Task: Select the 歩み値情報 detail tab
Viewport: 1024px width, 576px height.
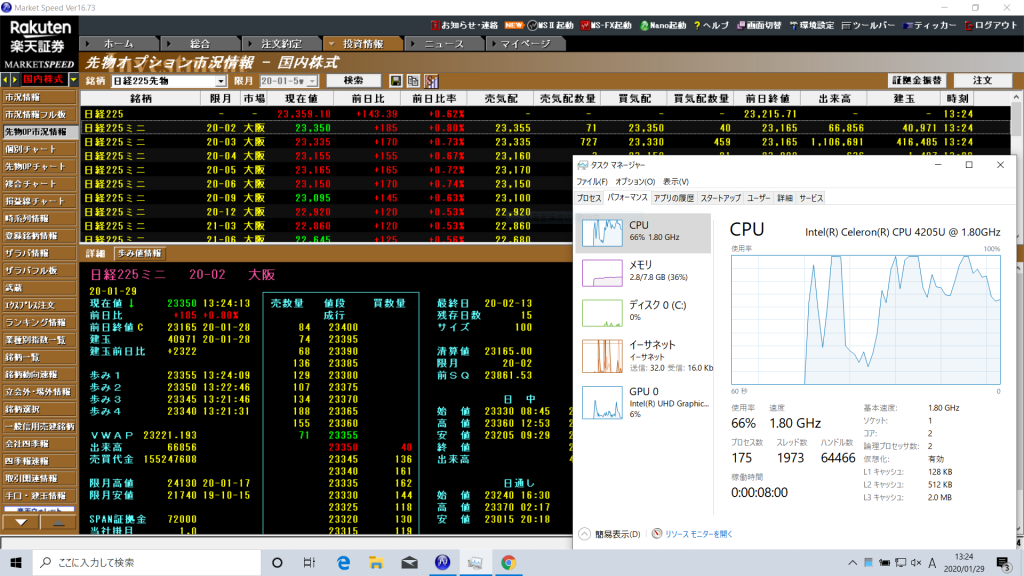Action: (139, 253)
